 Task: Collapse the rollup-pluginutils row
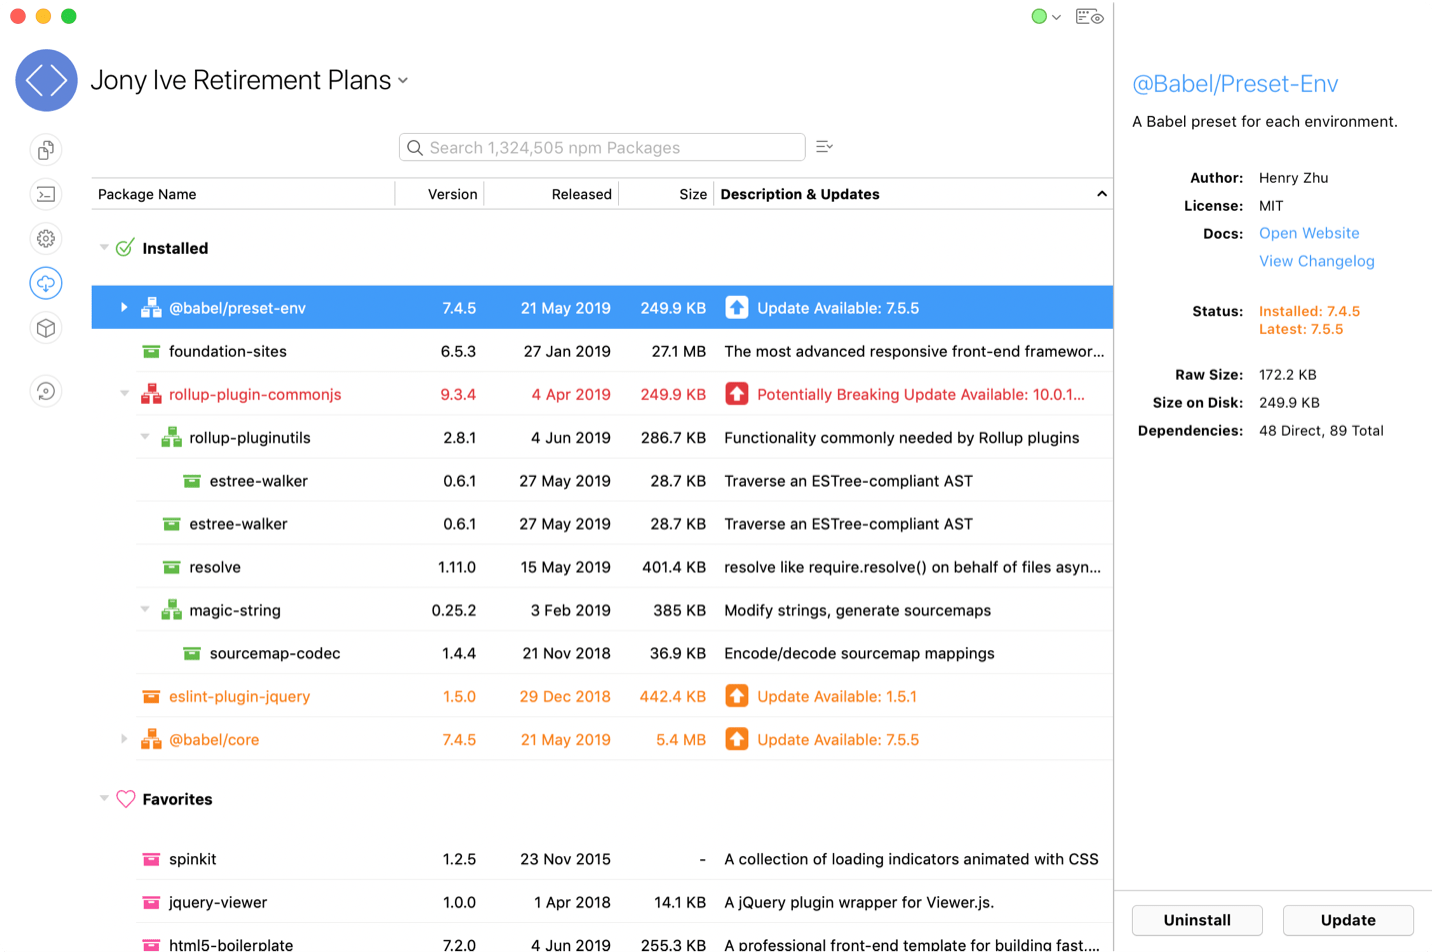coord(145,437)
